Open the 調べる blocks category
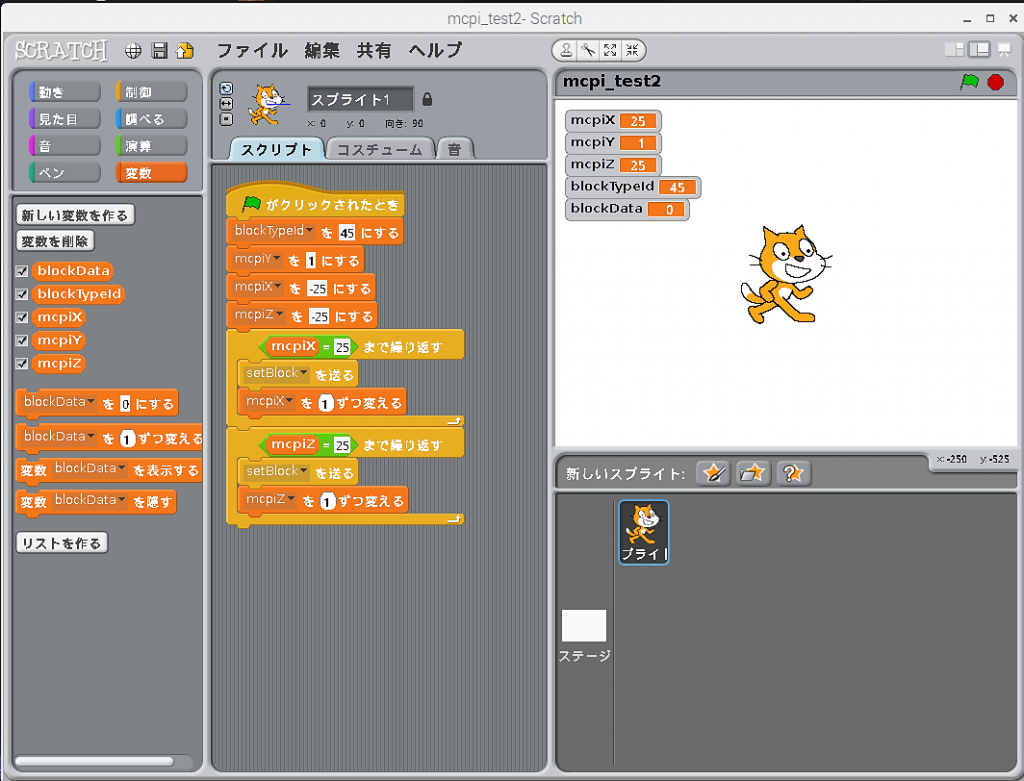1024x781 pixels. (x=152, y=119)
